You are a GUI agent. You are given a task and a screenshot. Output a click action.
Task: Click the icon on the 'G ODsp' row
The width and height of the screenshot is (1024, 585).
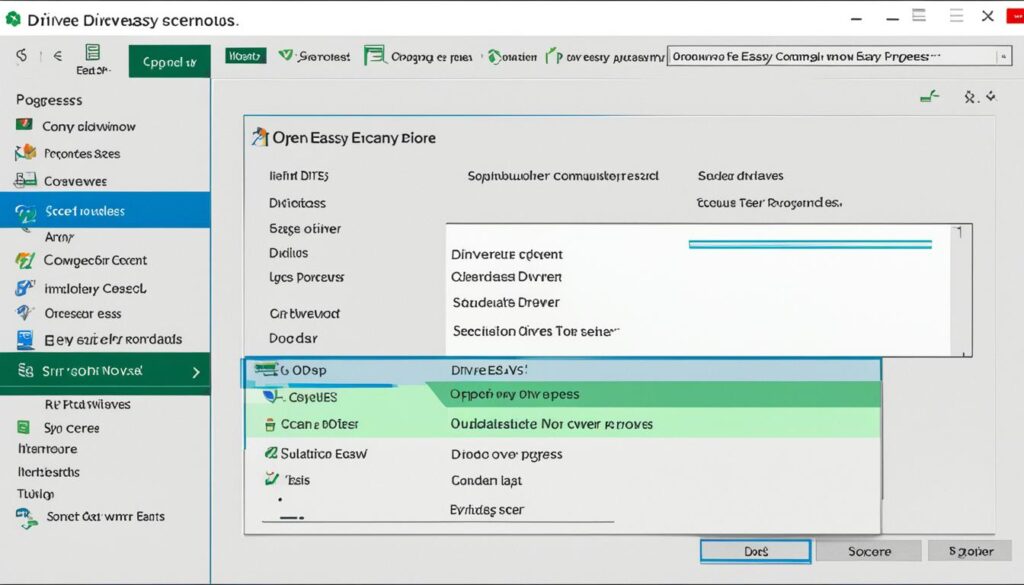[266, 370]
